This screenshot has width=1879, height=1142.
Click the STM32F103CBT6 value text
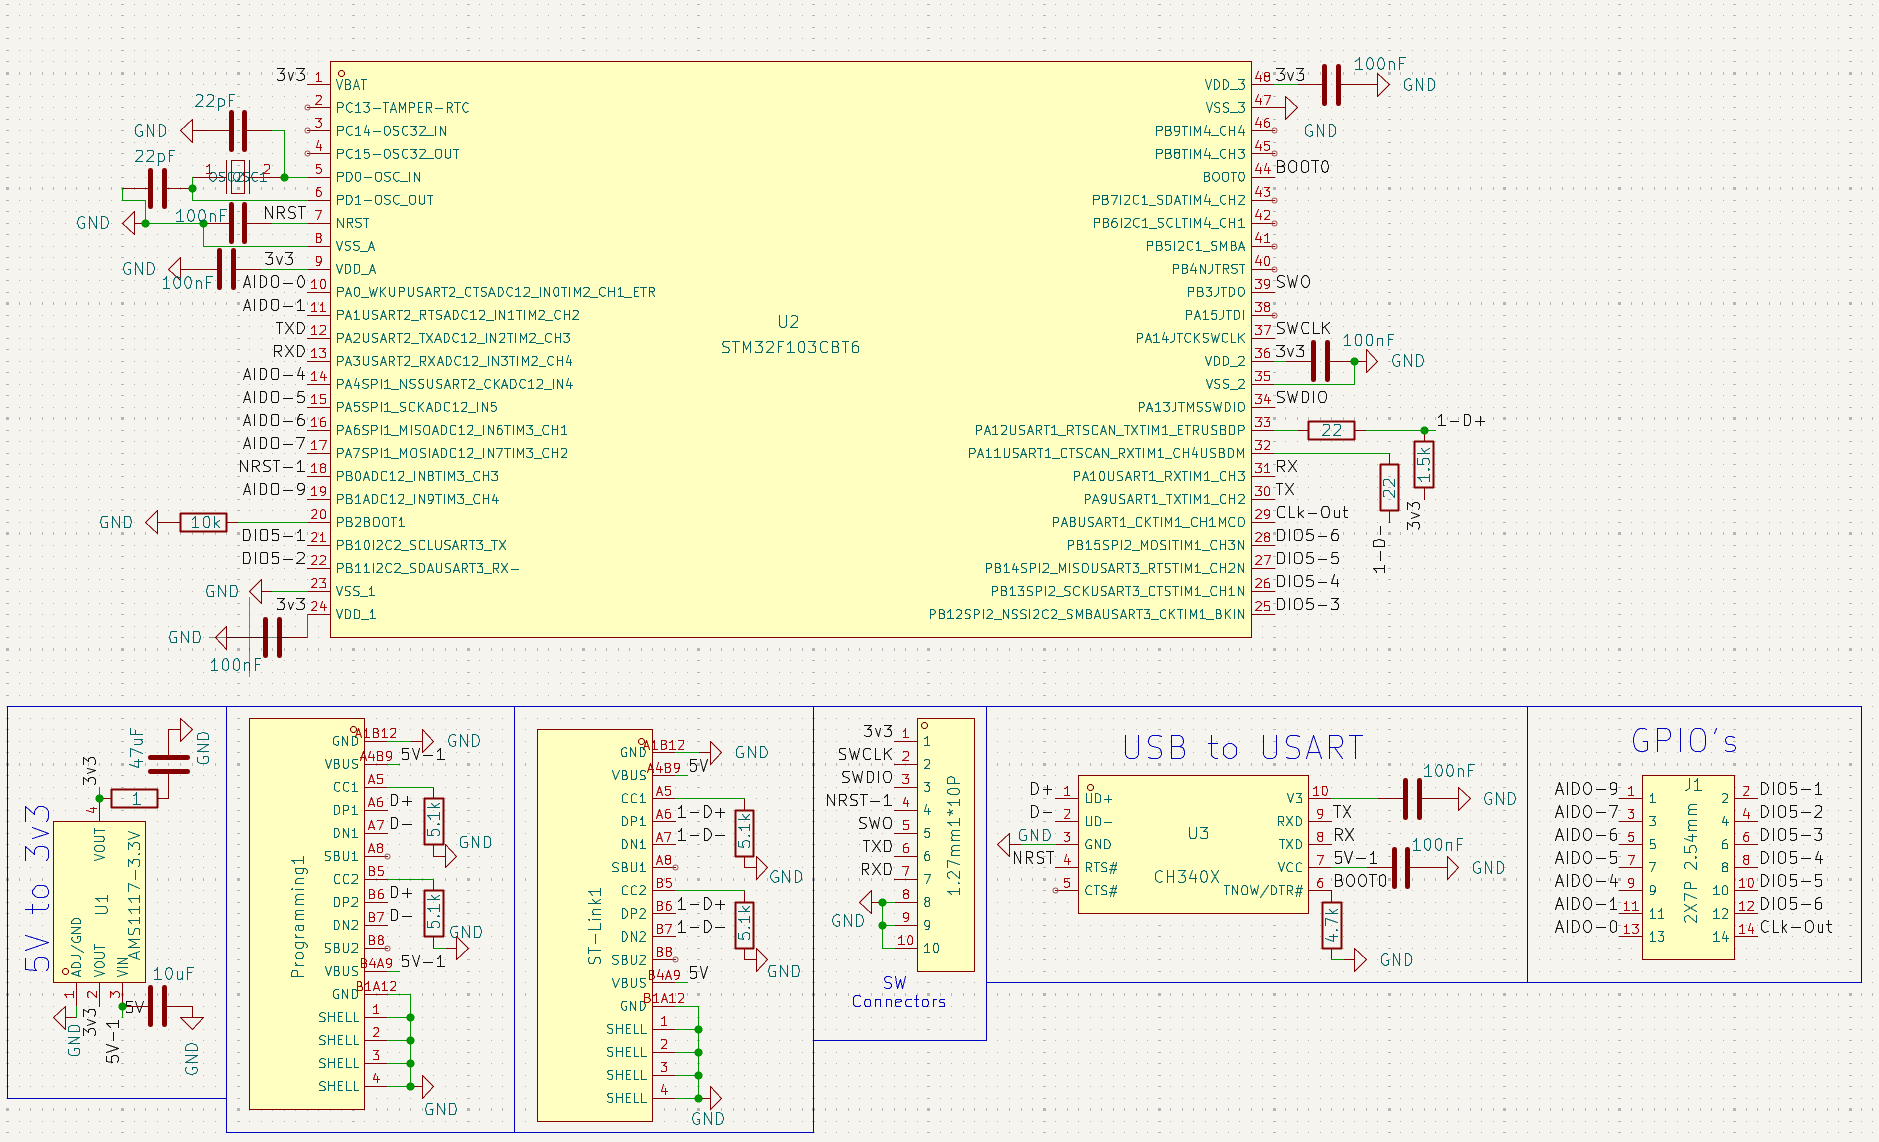tap(790, 348)
